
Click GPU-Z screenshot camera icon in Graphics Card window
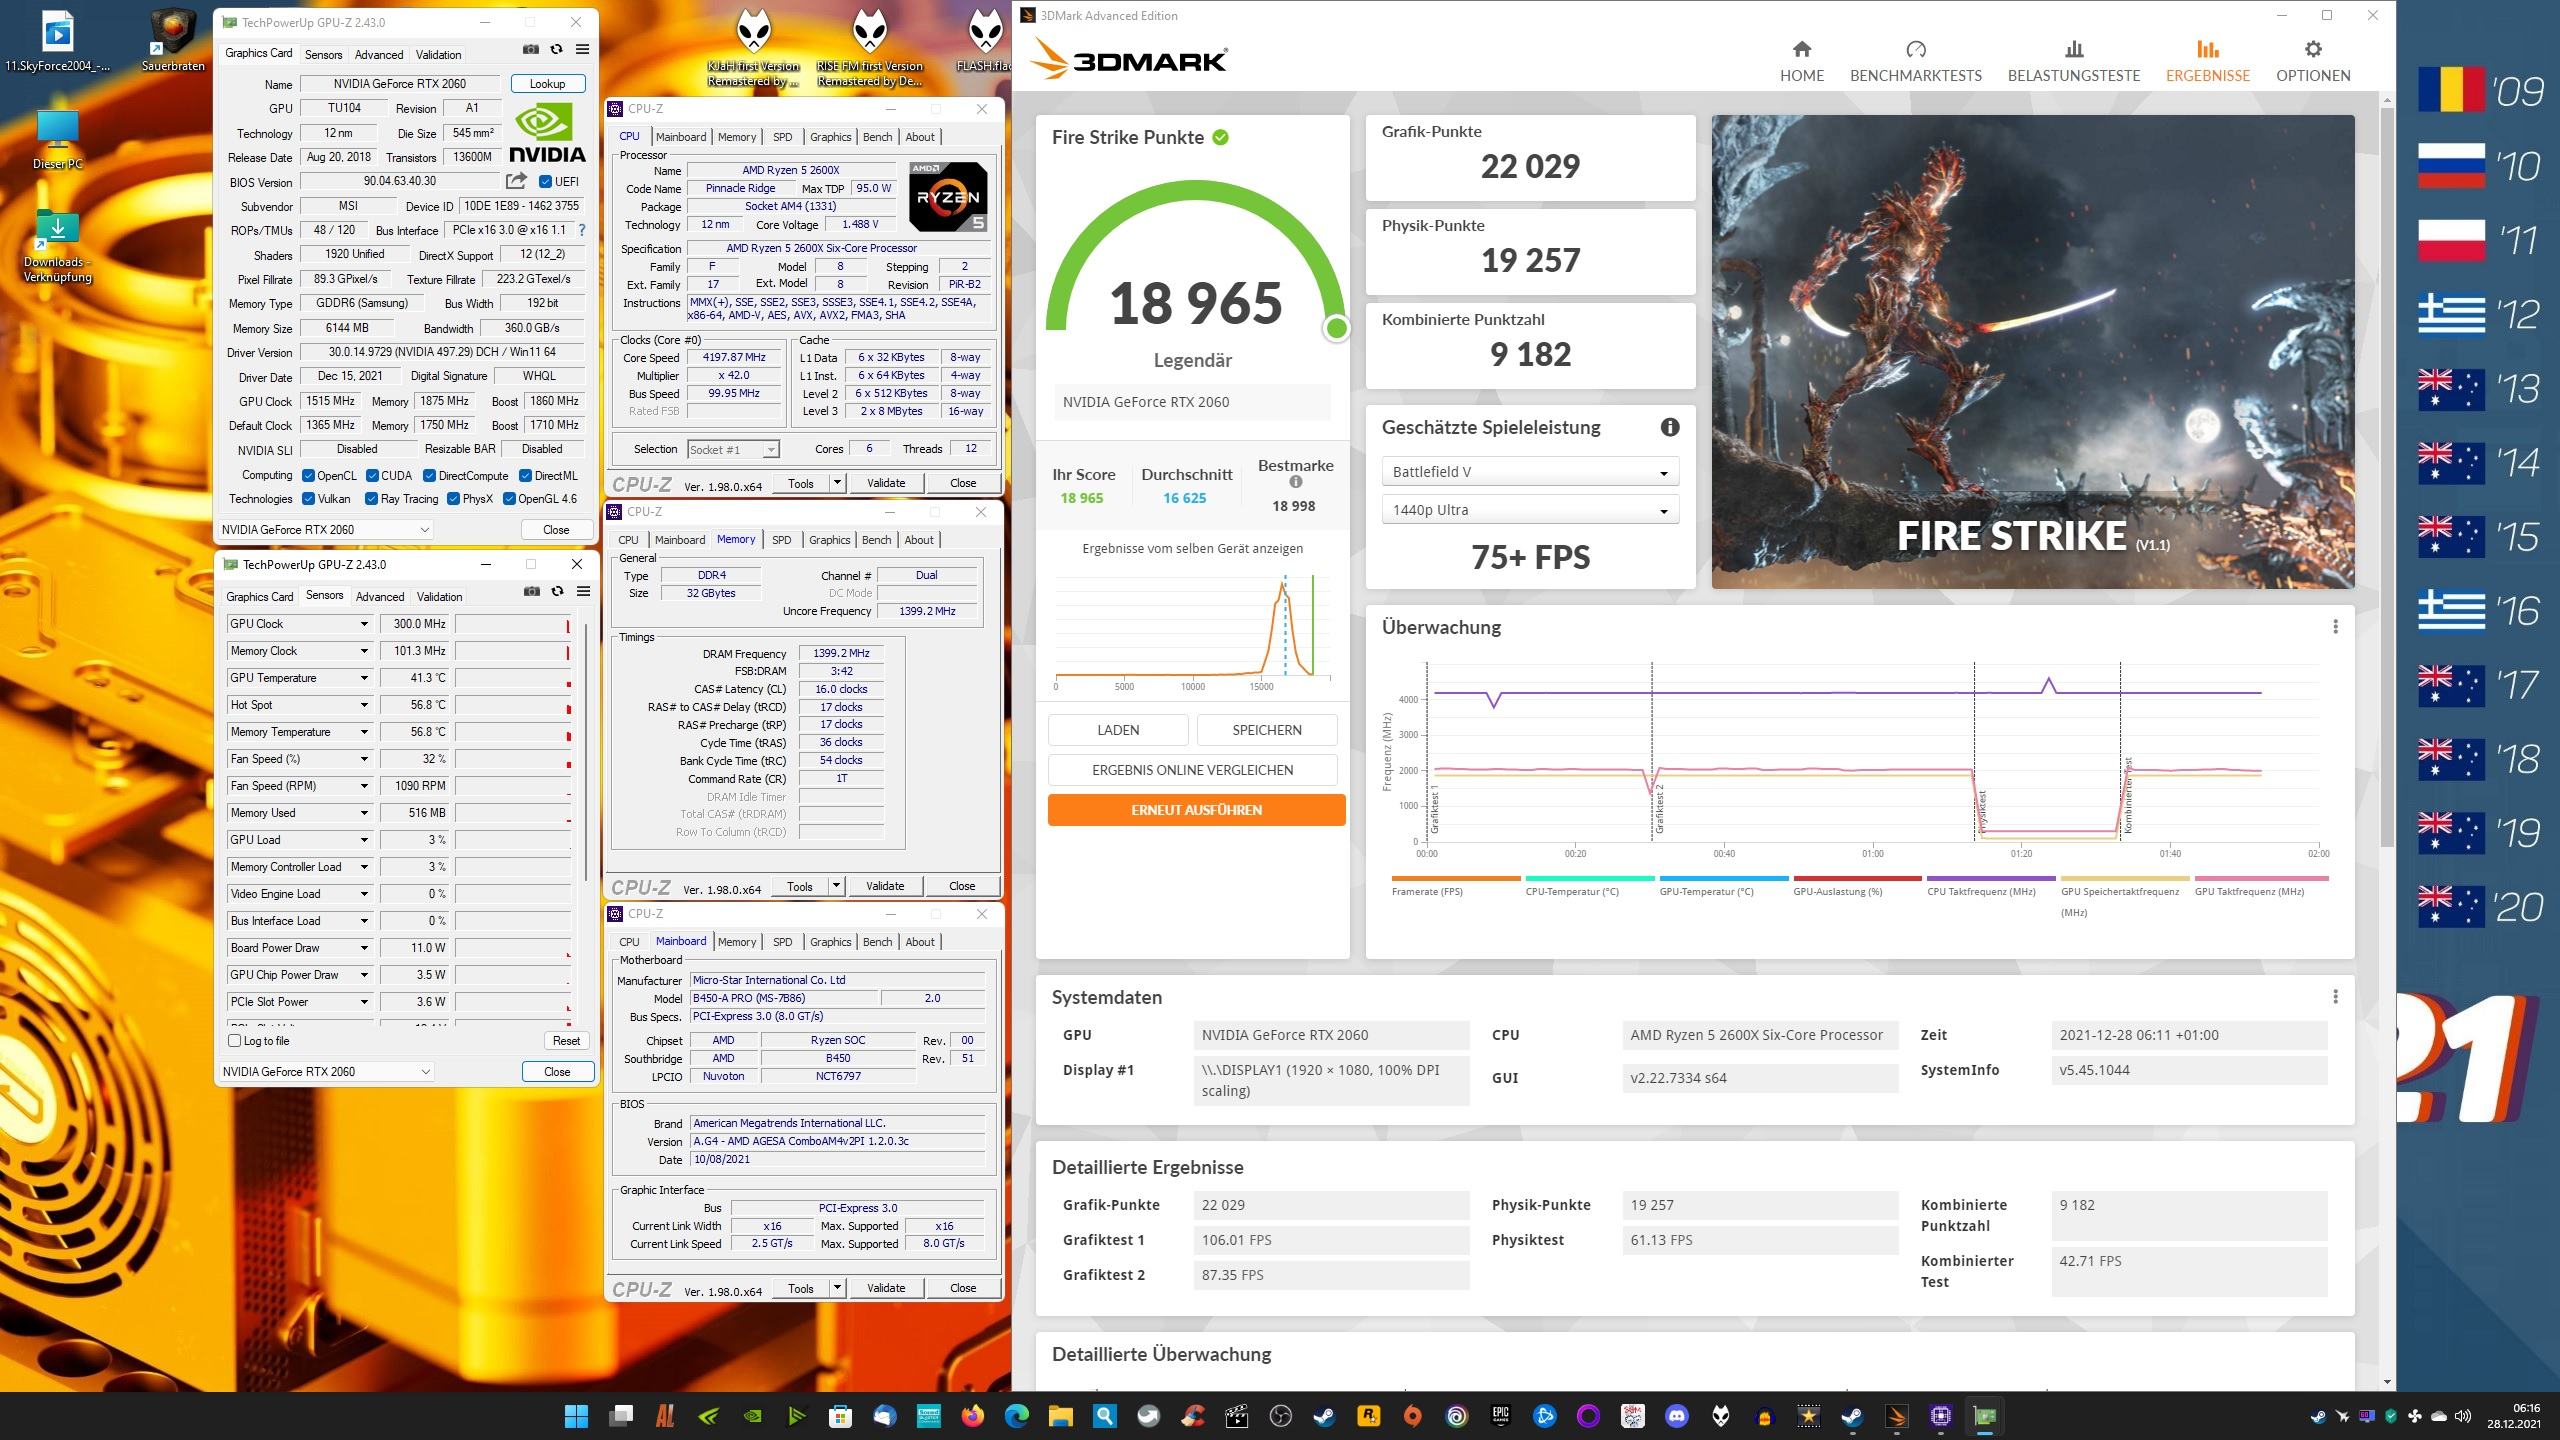(531, 50)
